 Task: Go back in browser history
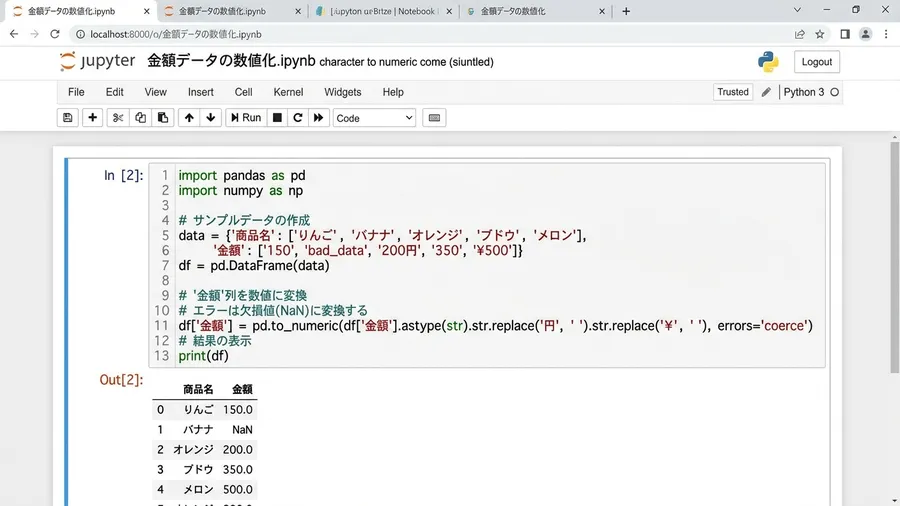(14, 34)
